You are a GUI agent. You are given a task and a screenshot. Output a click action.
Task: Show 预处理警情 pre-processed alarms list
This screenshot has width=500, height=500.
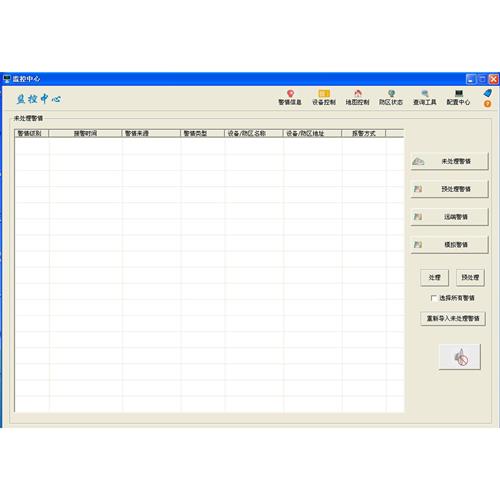[x=449, y=189]
